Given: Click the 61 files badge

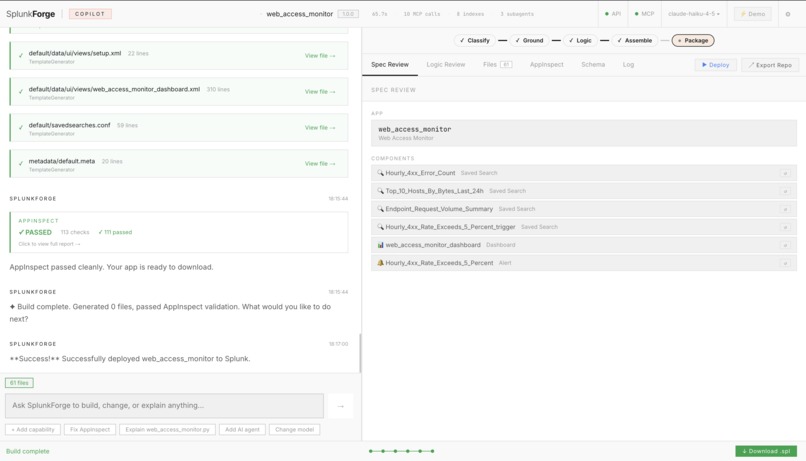Looking at the screenshot, I should pos(20,383).
